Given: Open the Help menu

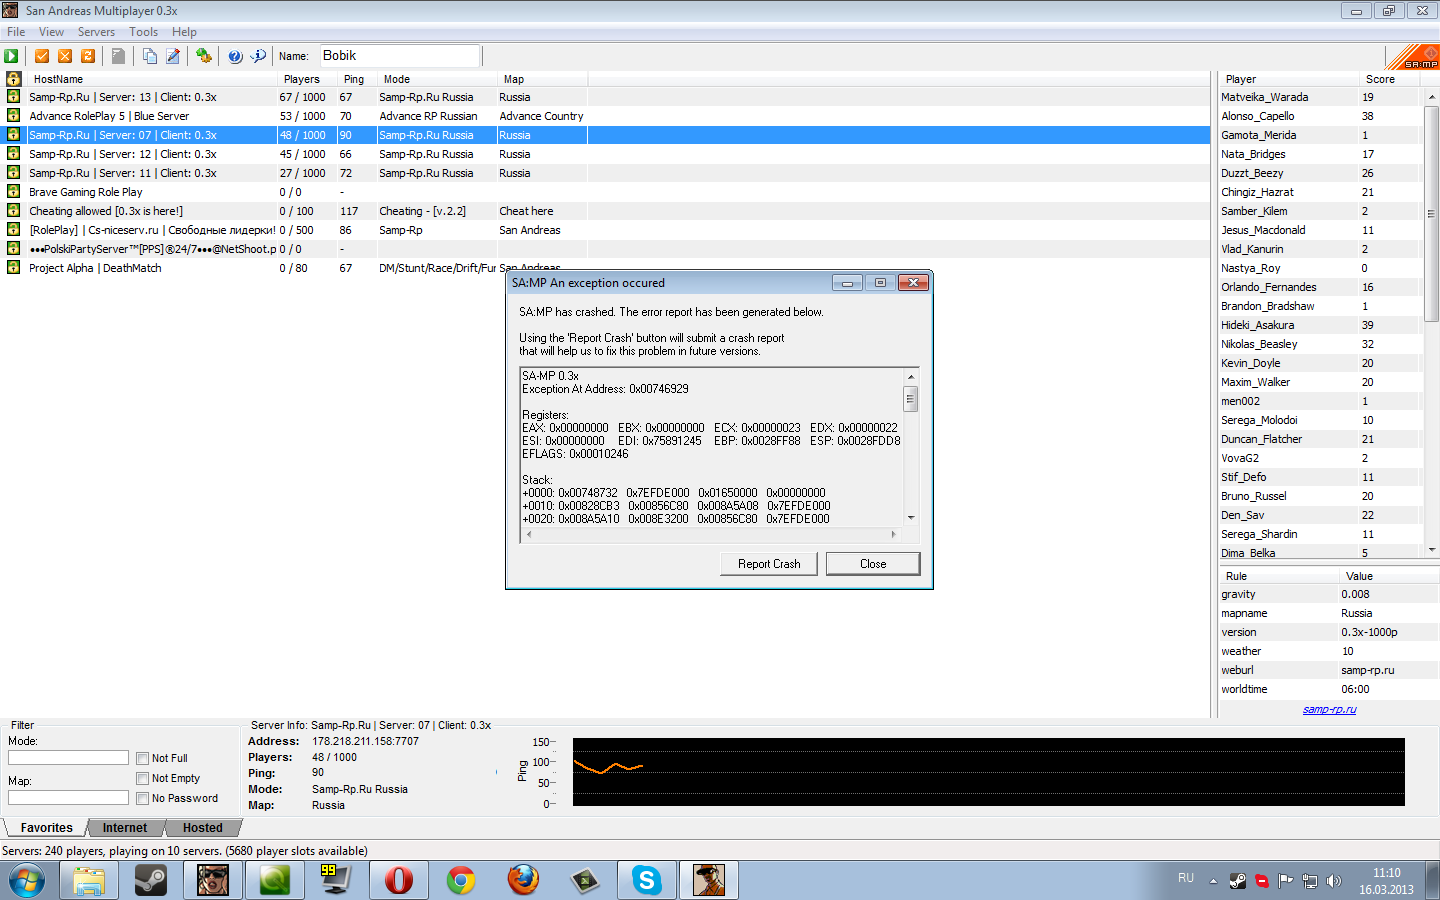Looking at the screenshot, I should tap(184, 32).
